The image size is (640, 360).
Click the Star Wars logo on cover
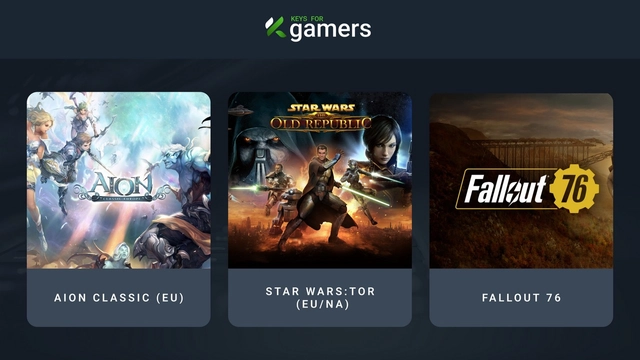[321, 108]
